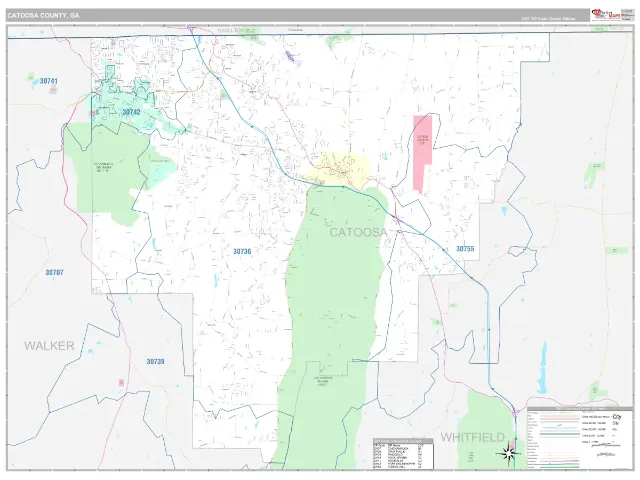This screenshot has width=640, height=480.
Task: Click the publisher logo in the header
Action: (606, 15)
